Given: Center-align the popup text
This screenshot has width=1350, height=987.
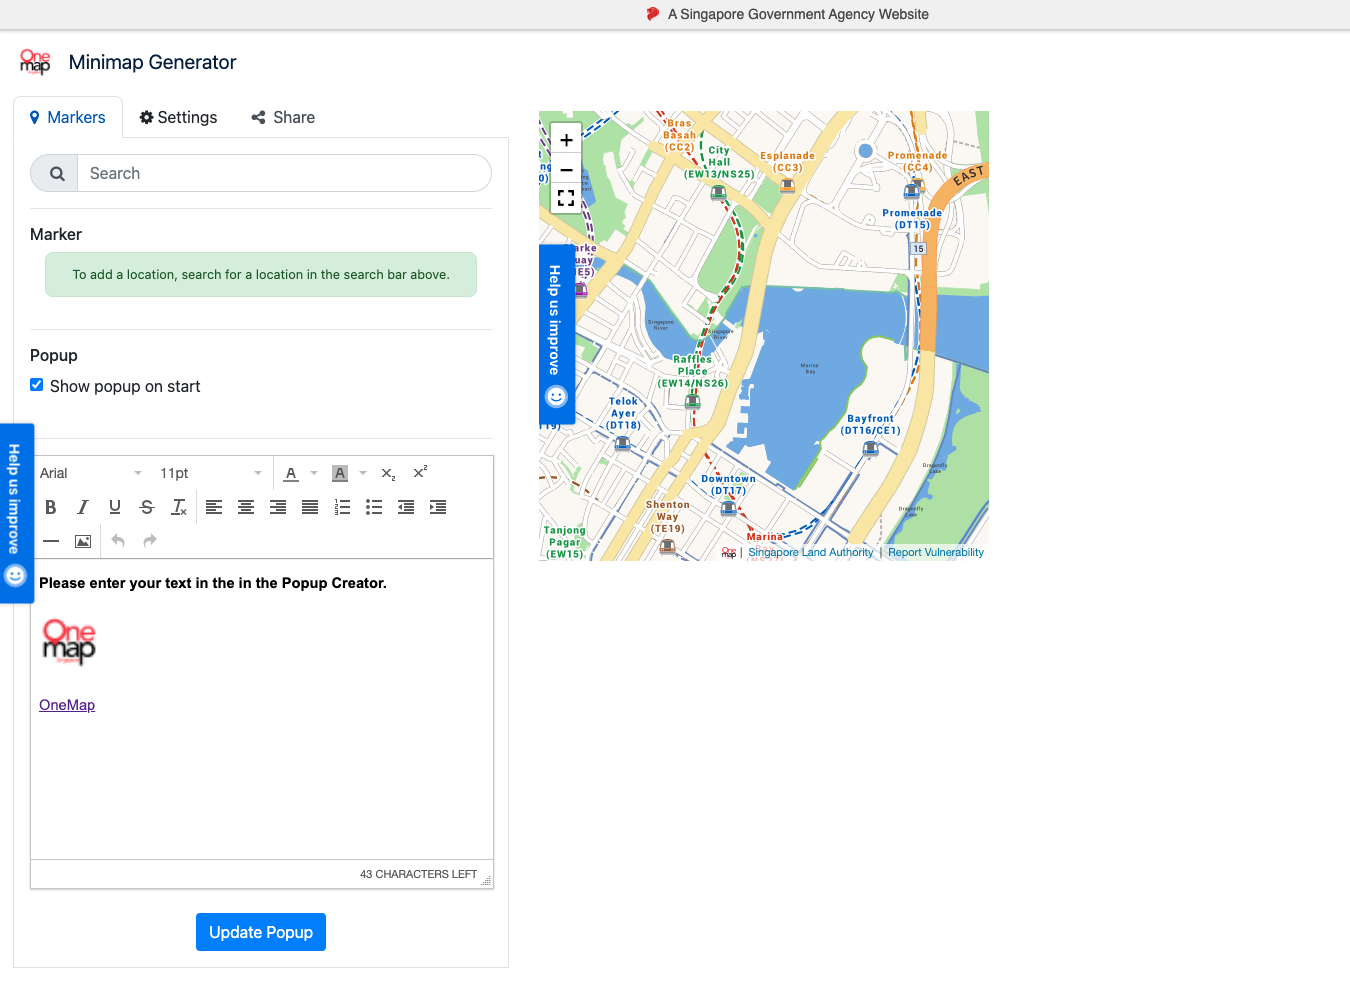Looking at the screenshot, I should point(246,507).
